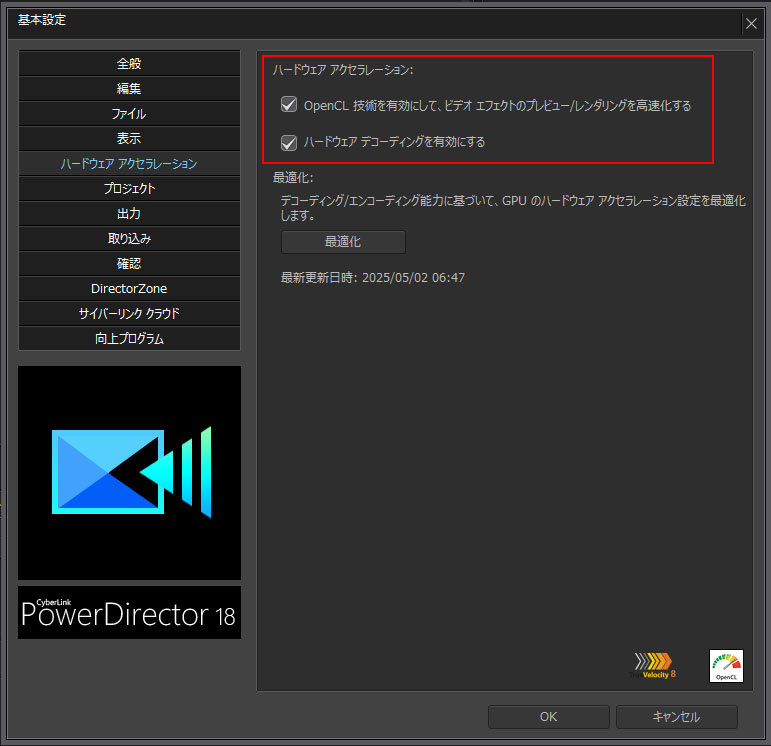Open the 編集 settings category
Screen dimensions: 771x746
click(x=129, y=89)
